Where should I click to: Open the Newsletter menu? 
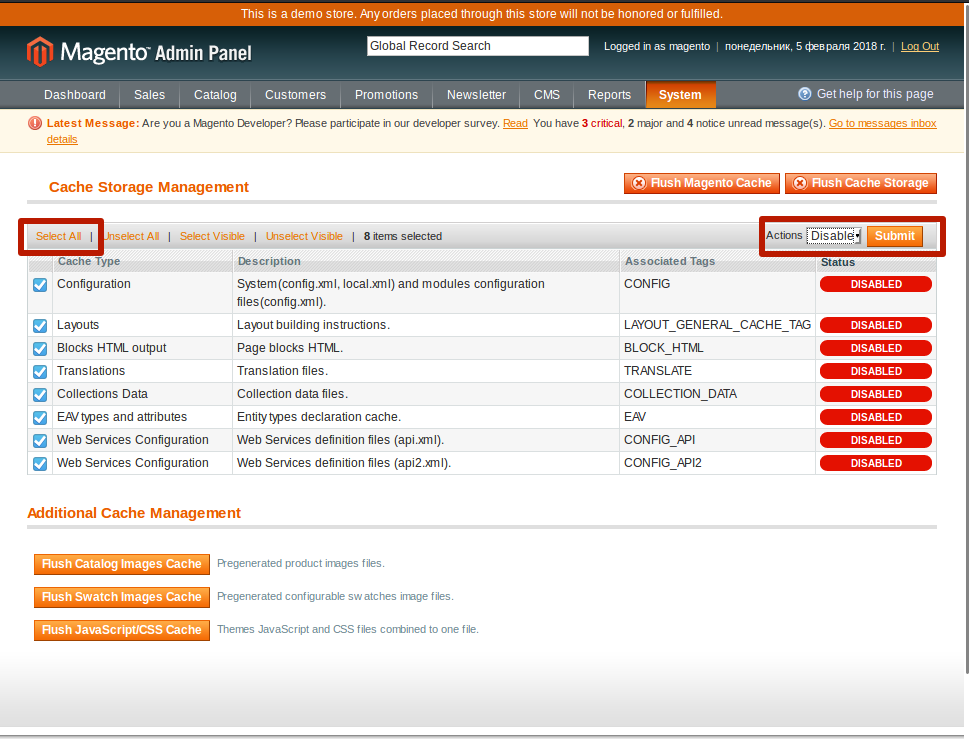(x=476, y=95)
